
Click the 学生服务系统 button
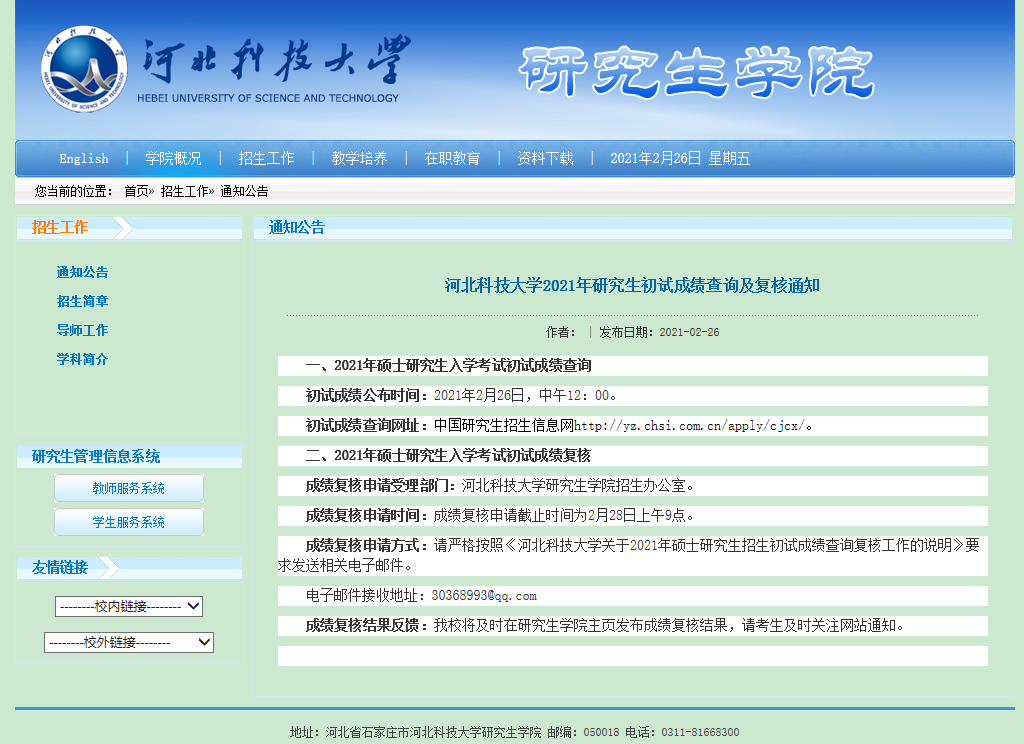tap(128, 522)
